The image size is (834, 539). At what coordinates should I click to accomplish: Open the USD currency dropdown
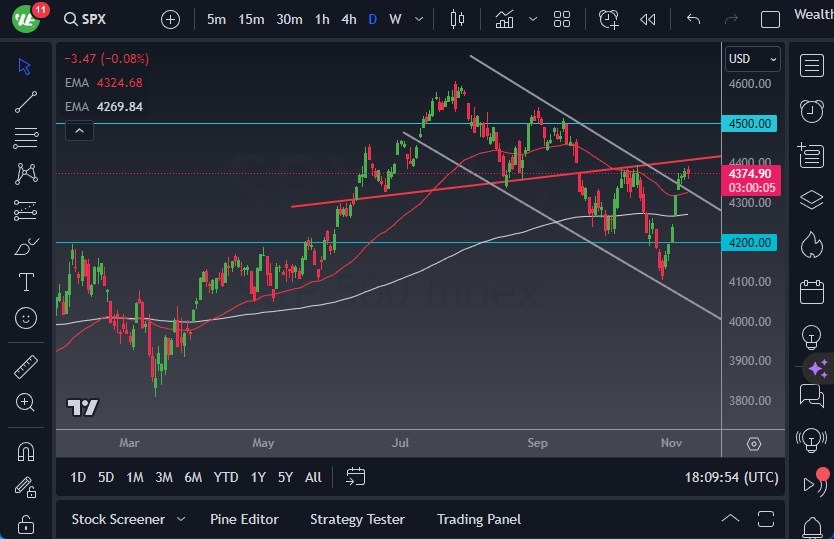tap(752, 59)
